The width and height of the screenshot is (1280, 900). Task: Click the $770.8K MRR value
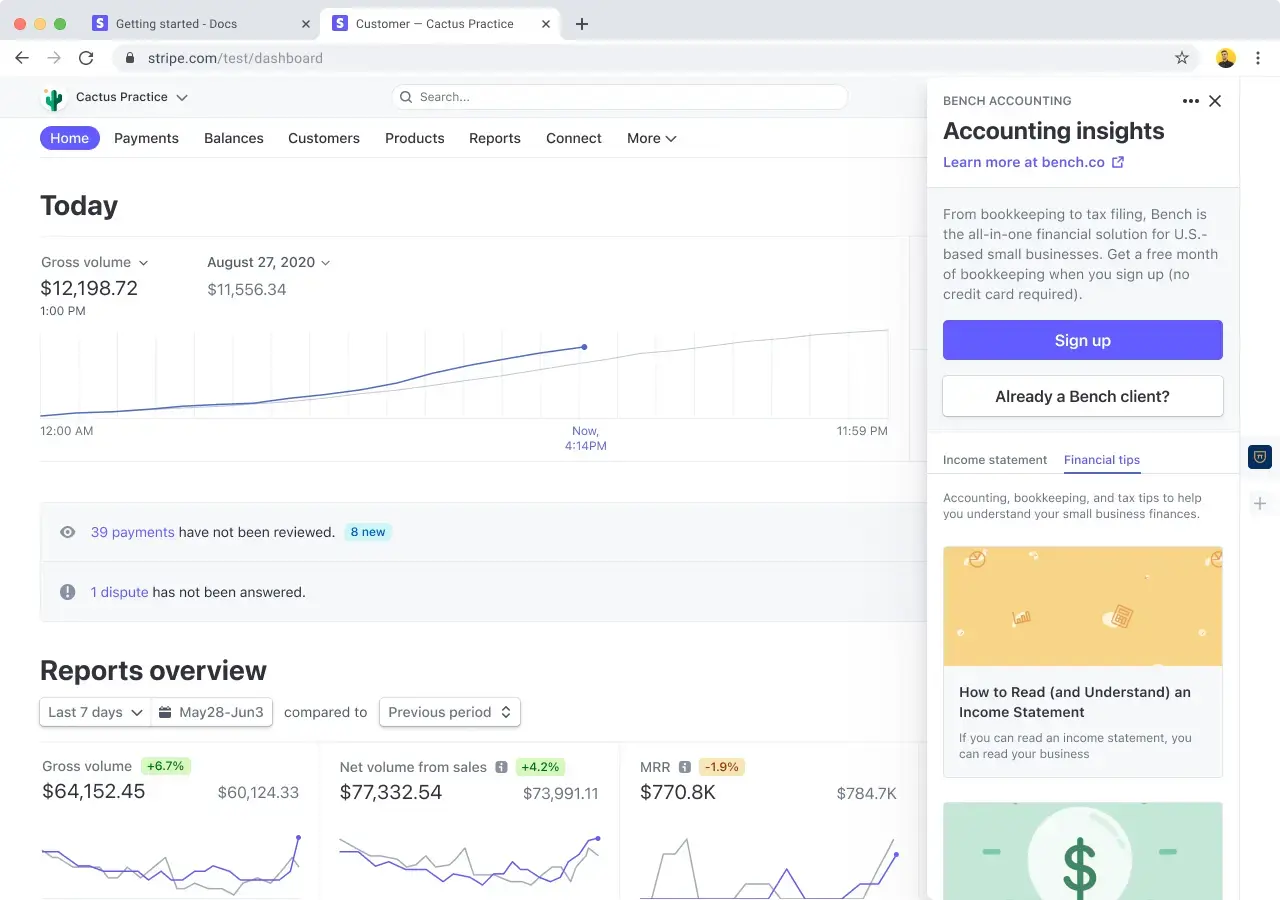click(x=678, y=792)
